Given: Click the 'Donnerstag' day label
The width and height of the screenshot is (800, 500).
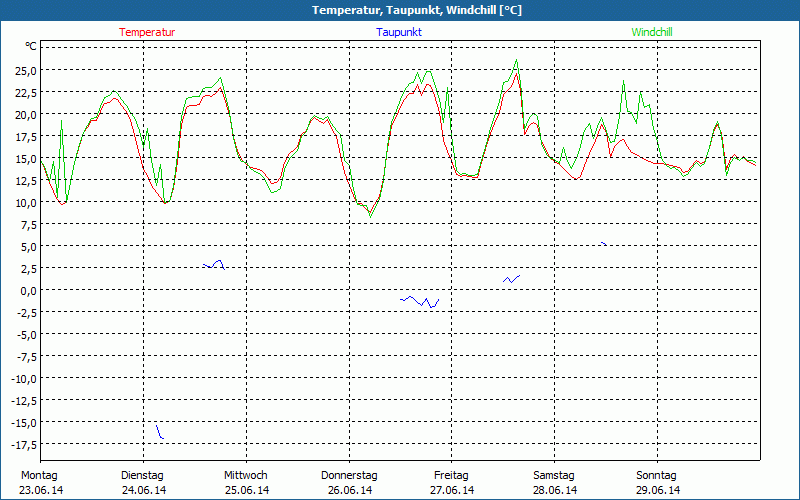Looking at the screenshot, I should pyautogui.click(x=349, y=476).
